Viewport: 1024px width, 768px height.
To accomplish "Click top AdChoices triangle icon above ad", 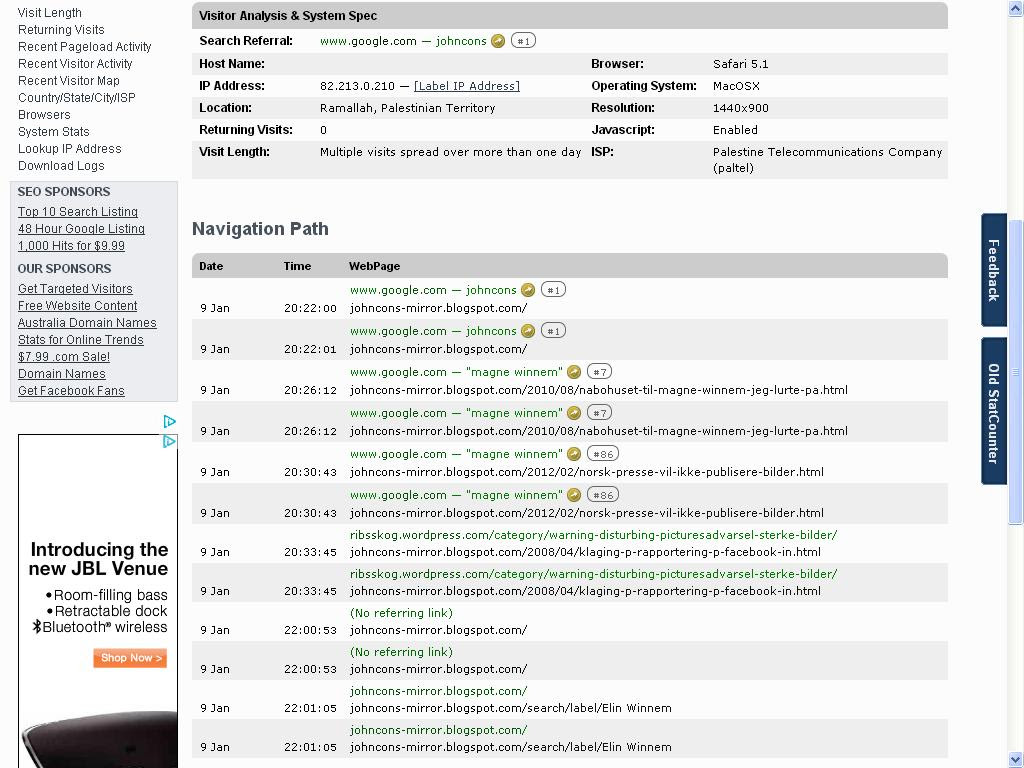I will tap(169, 421).
